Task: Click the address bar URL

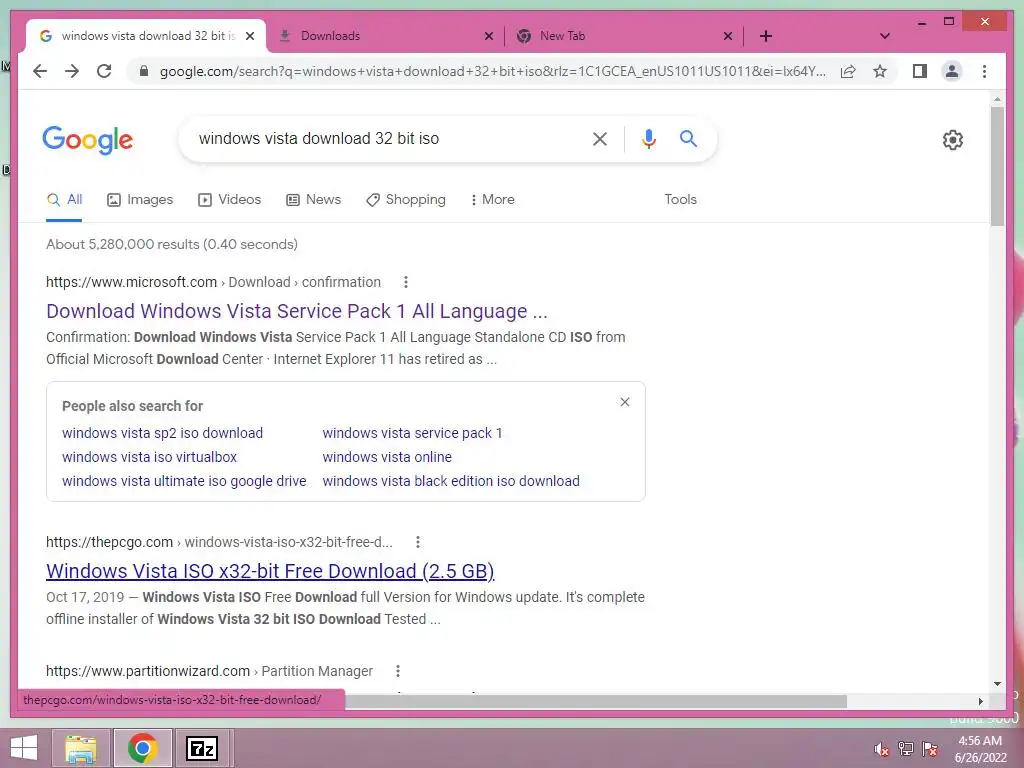Action: coord(492,71)
